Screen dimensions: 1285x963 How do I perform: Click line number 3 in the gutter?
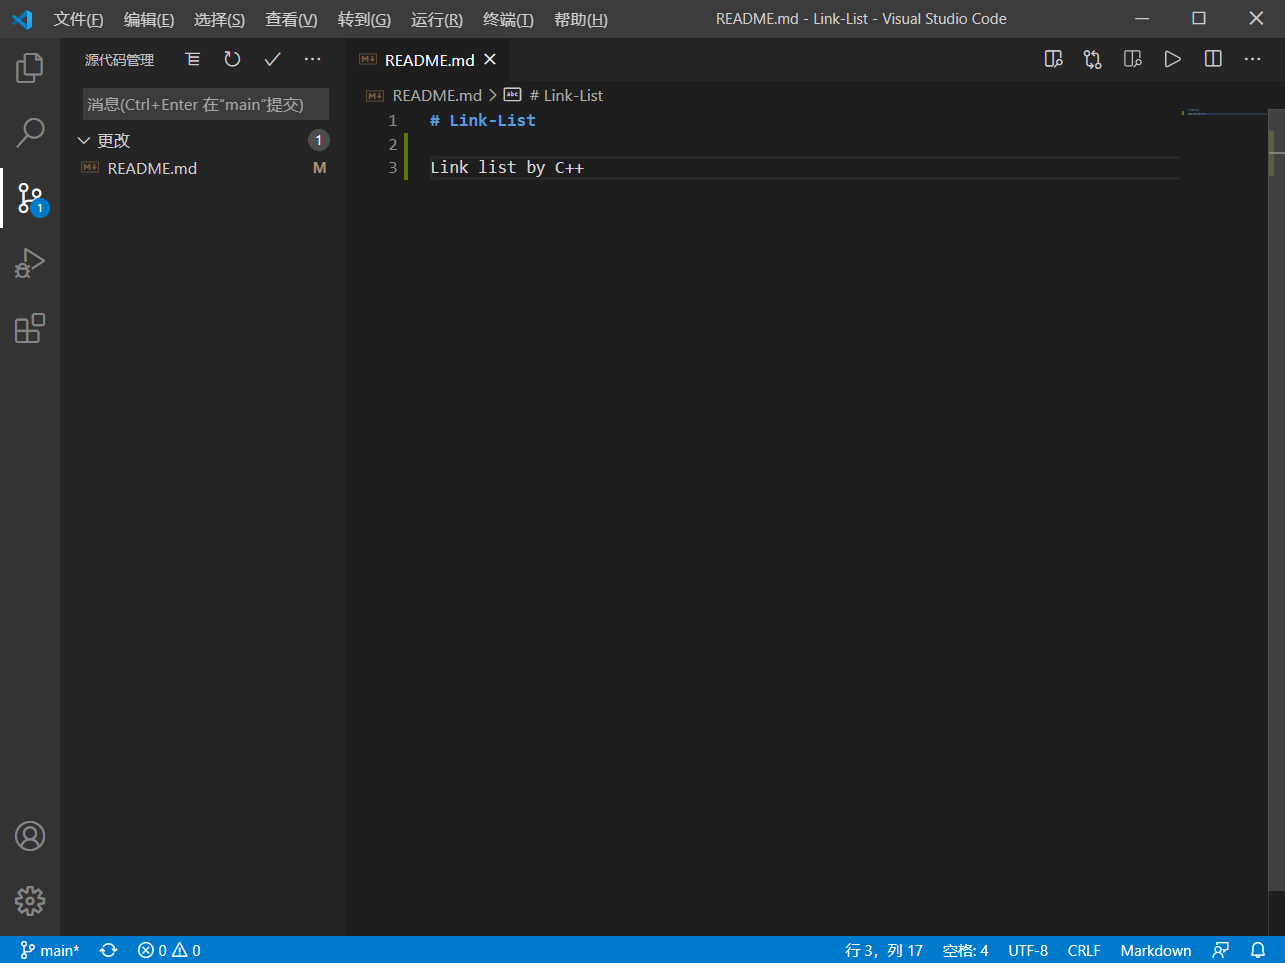coord(393,167)
